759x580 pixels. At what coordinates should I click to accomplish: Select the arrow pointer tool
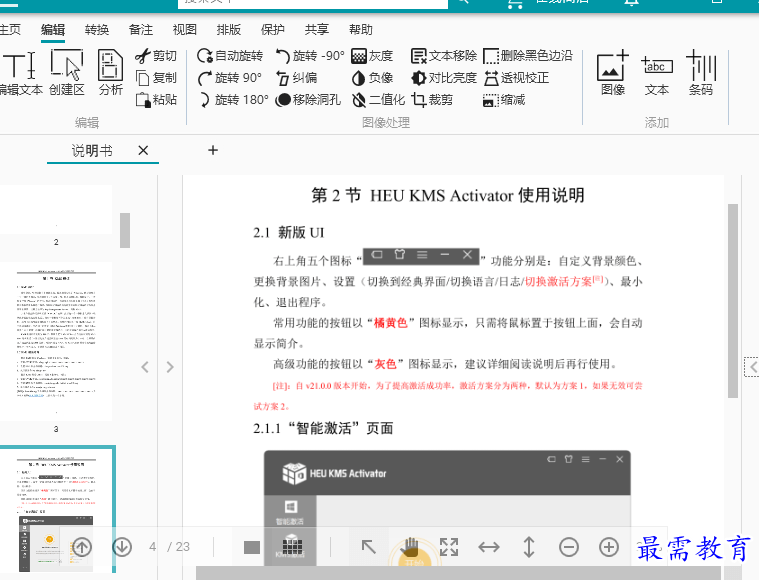coord(369,547)
